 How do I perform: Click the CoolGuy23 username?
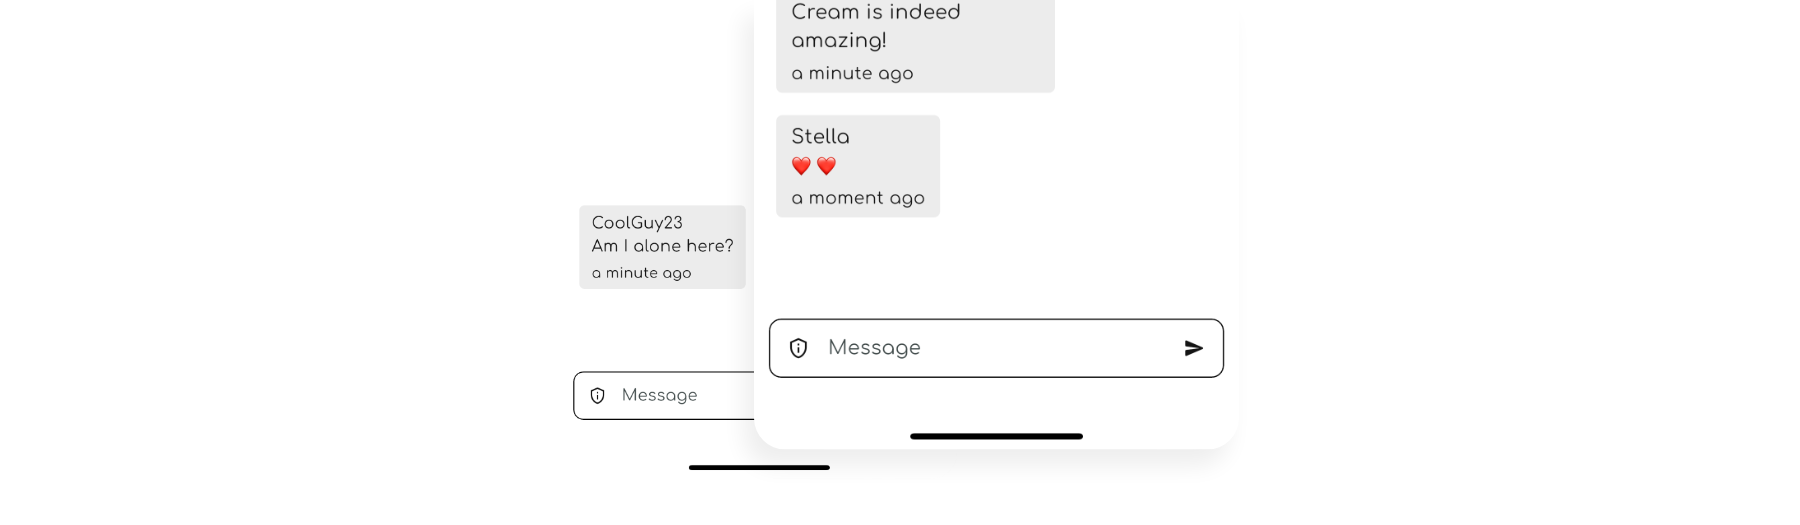(x=637, y=223)
